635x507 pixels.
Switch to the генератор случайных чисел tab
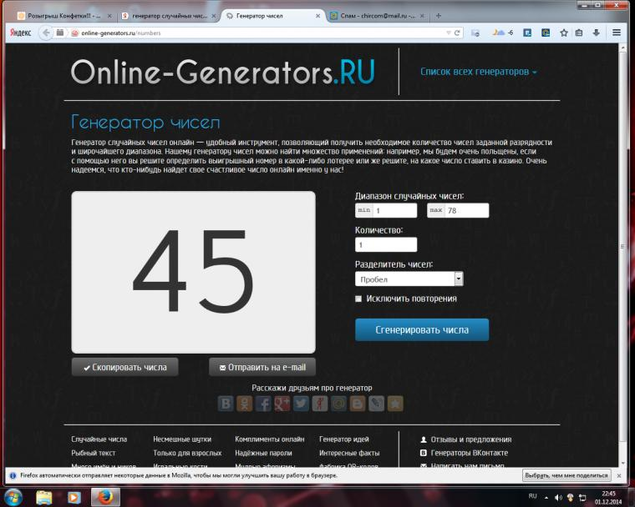(x=169, y=16)
